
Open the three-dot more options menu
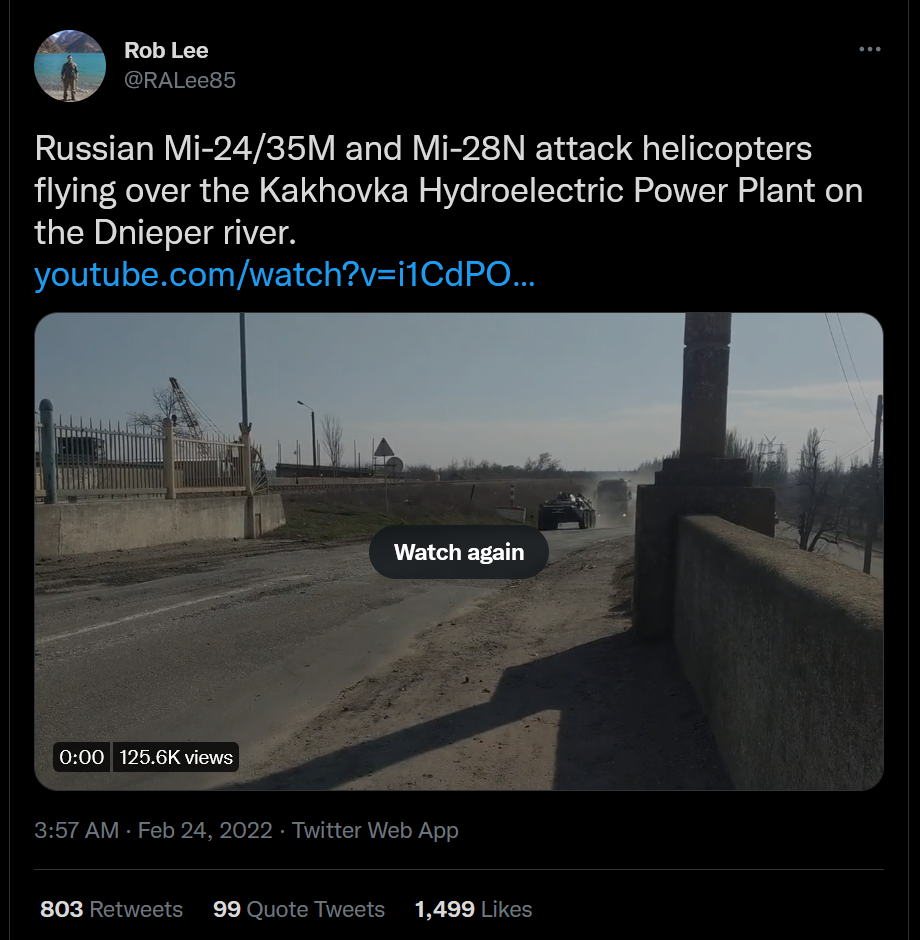point(870,50)
